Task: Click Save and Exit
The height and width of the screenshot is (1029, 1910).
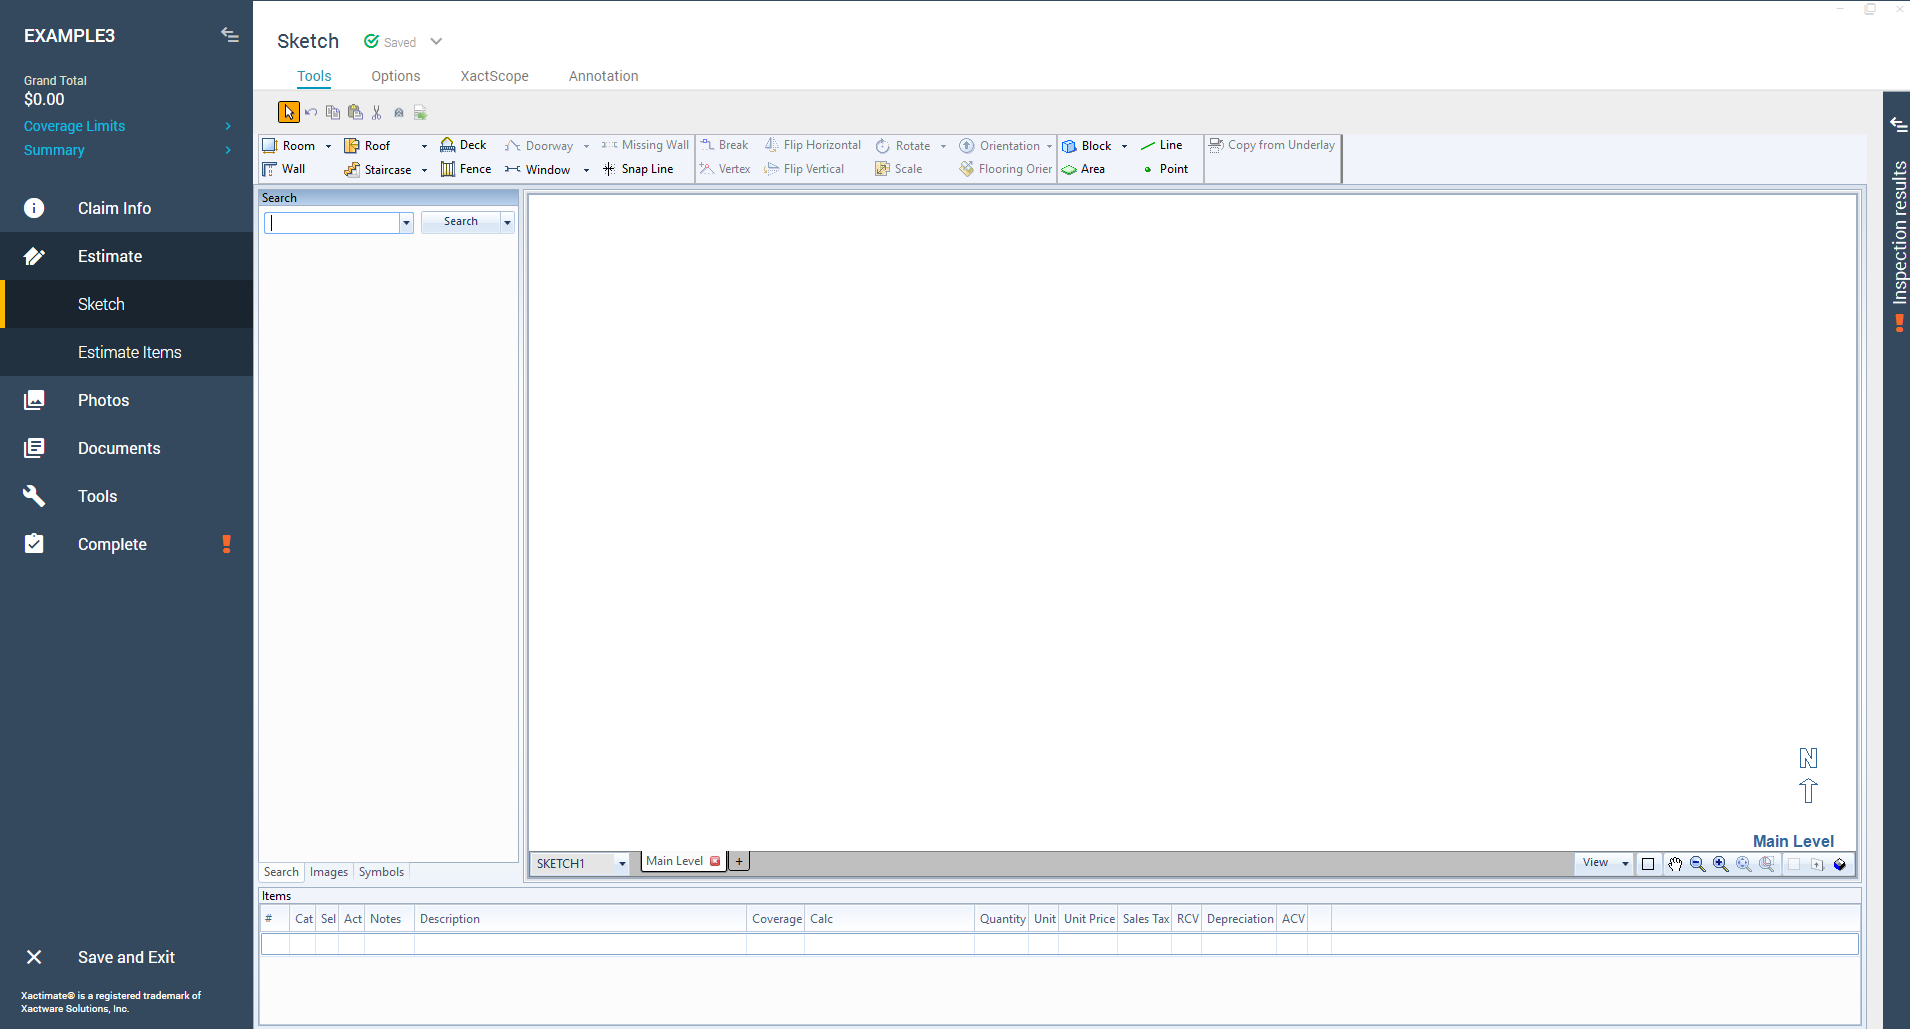Action: click(x=126, y=957)
